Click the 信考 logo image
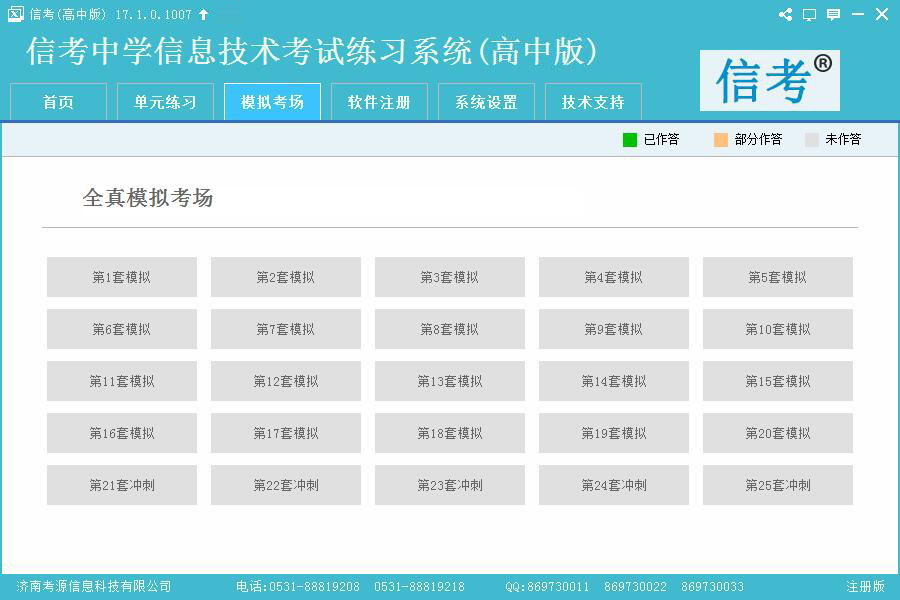 point(769,80)
